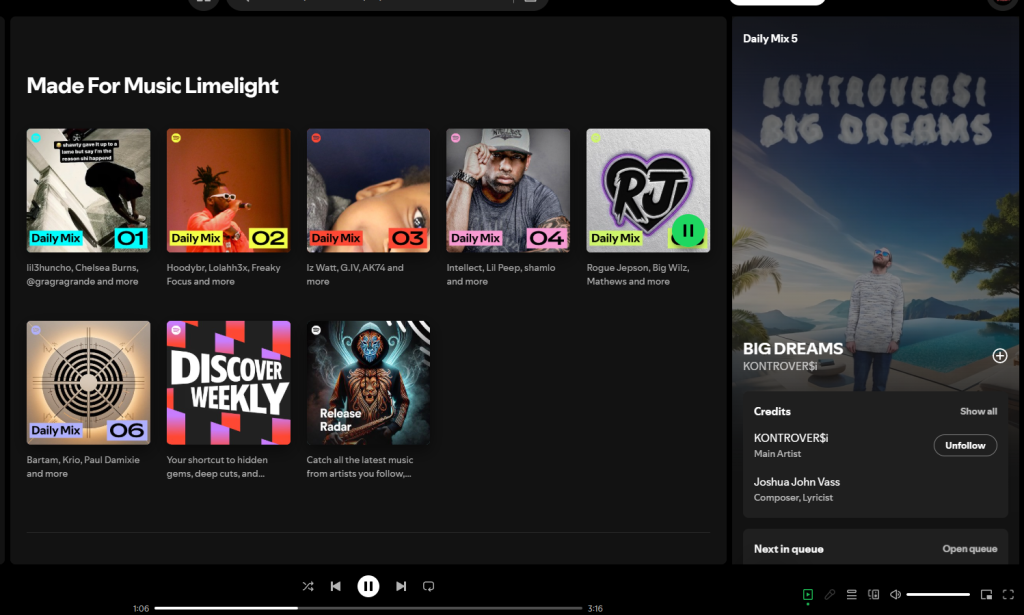1024x615 pixels.
Task: Open KONTROVER$i in the Credits section
Action: coord(791,438)
